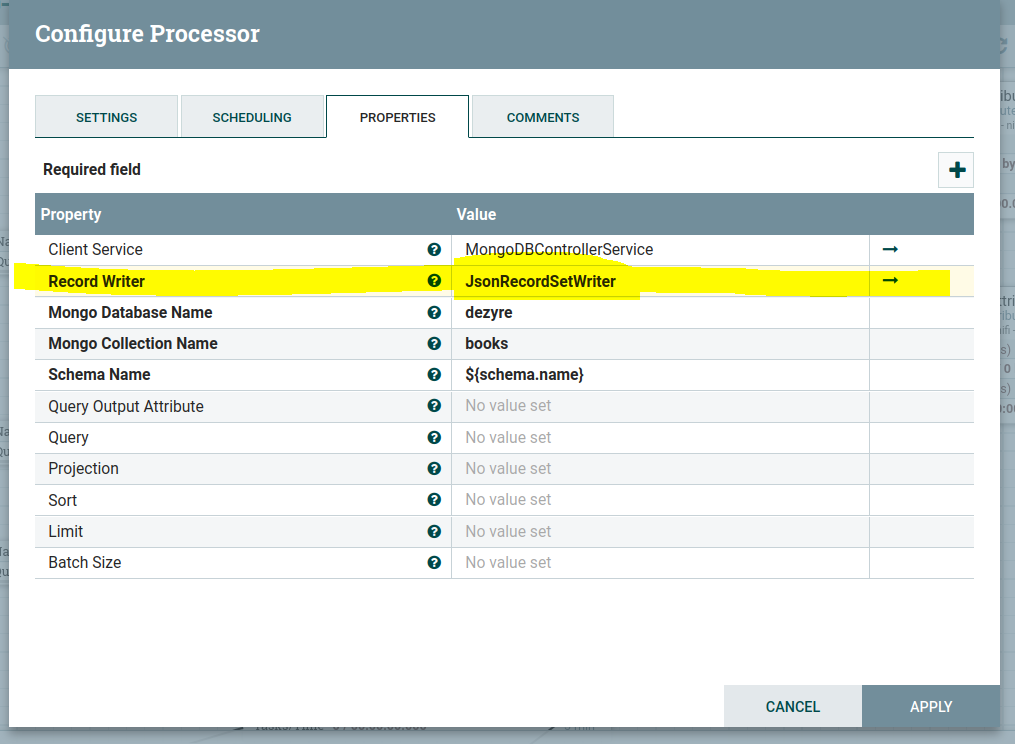Open Schema Name help tooltip icon
1015x744 pixels.
click(434, 375)
